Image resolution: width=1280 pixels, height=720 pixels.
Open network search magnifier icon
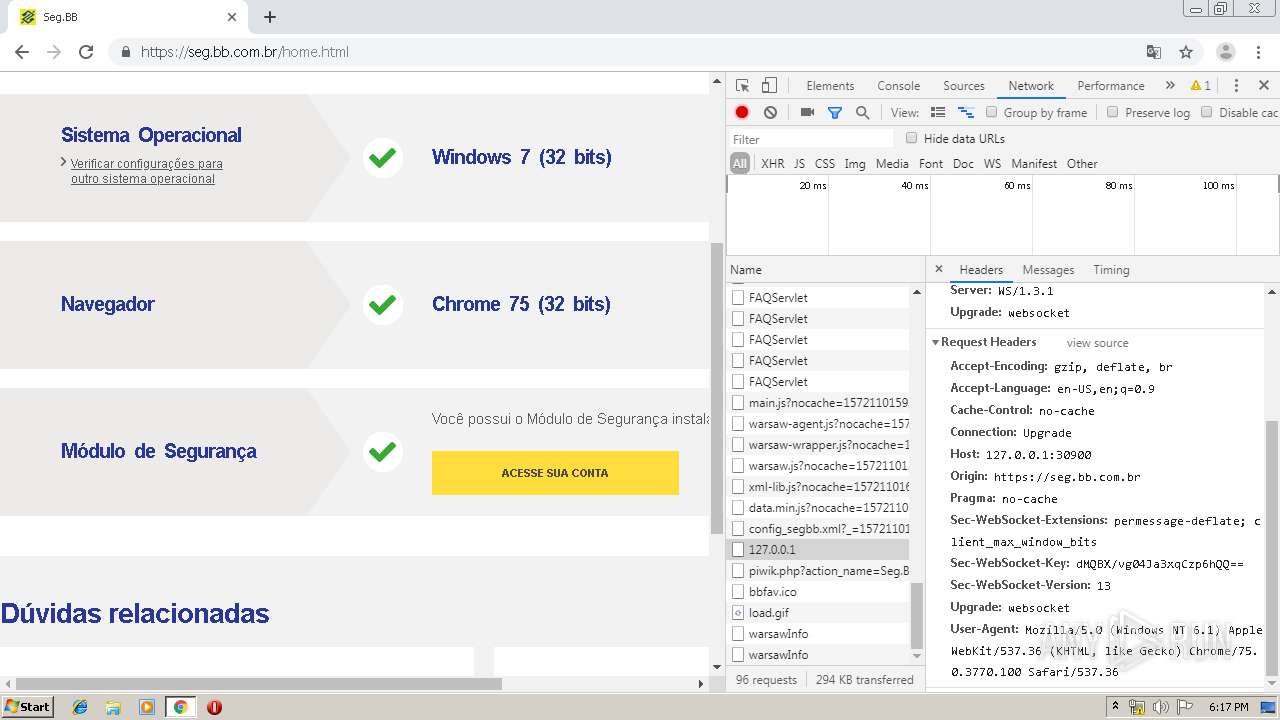point(862,113)
